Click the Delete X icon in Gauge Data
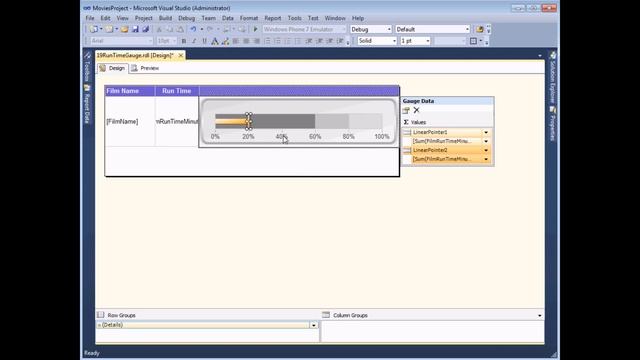Viewport: 640px width, 360px height. tap(416, 110)
